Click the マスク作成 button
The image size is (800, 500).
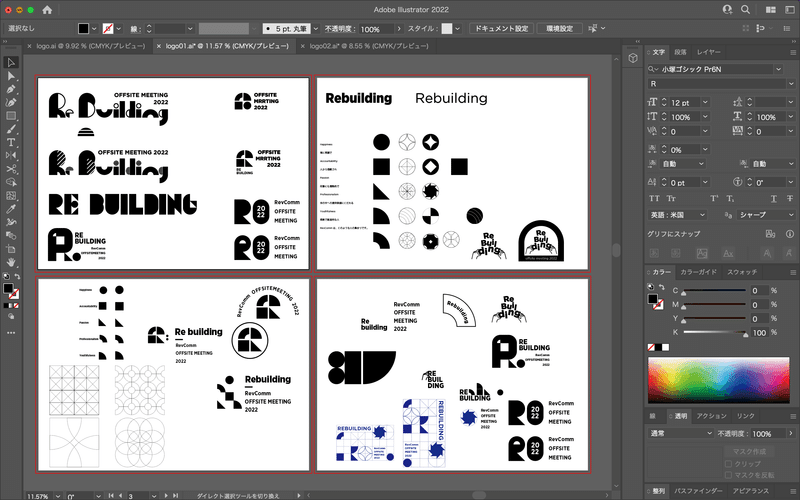point(749,452)
